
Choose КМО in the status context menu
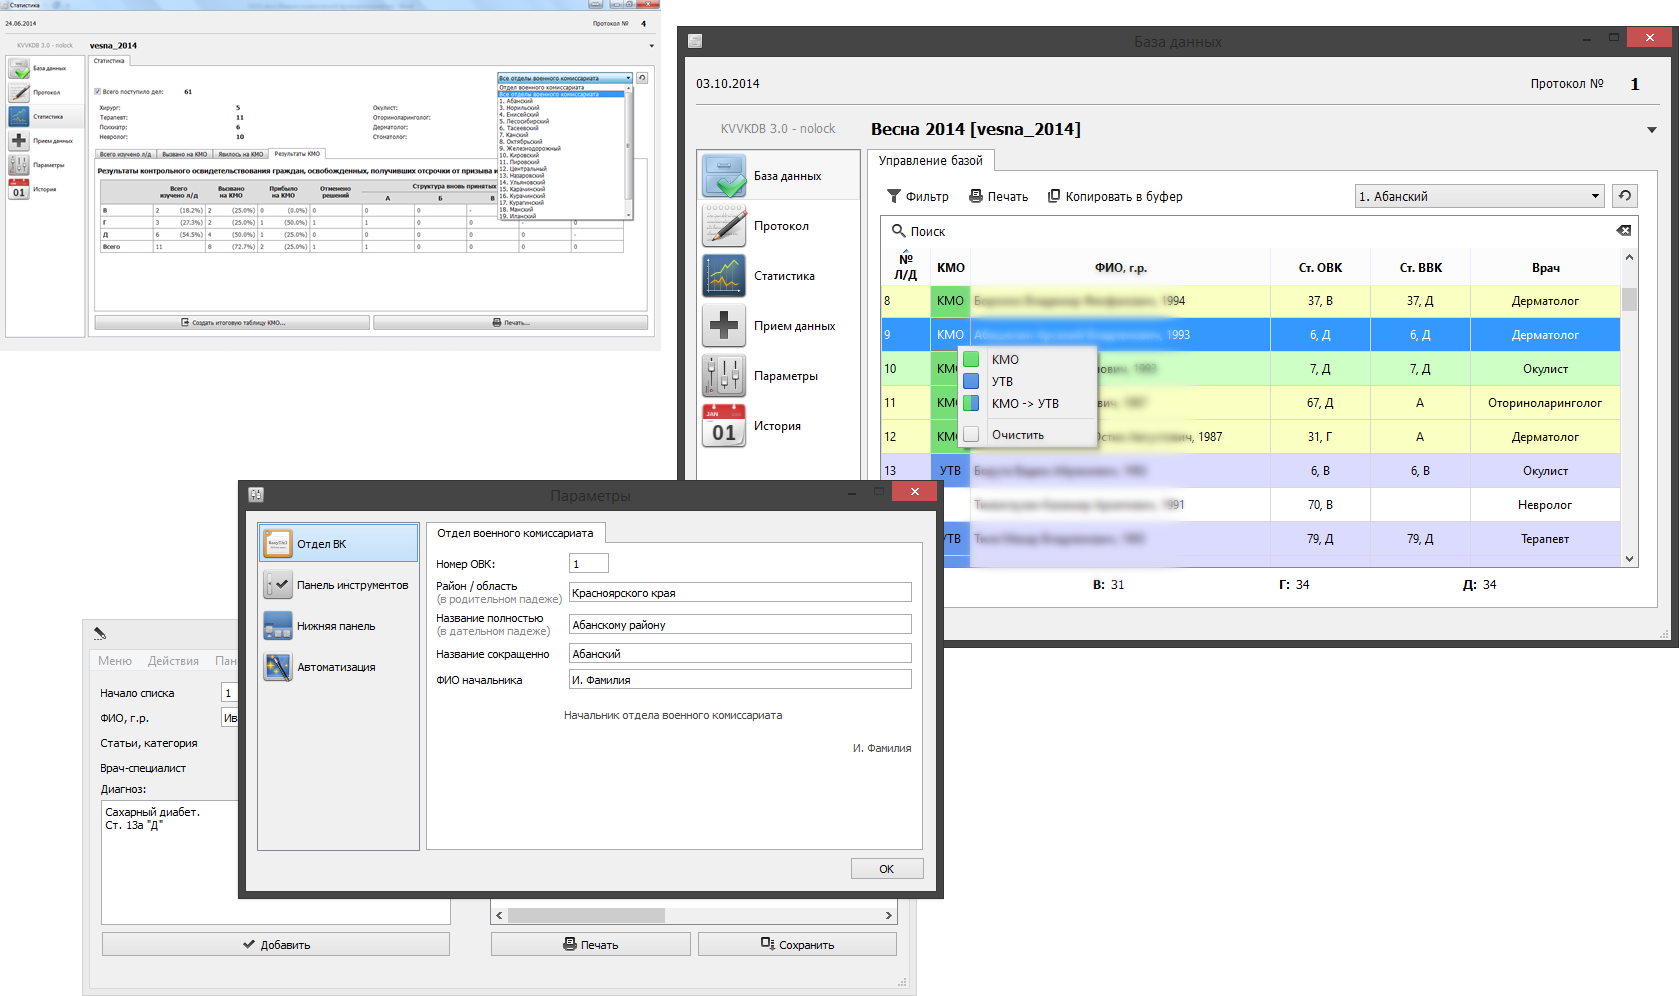coord(1028,360)
